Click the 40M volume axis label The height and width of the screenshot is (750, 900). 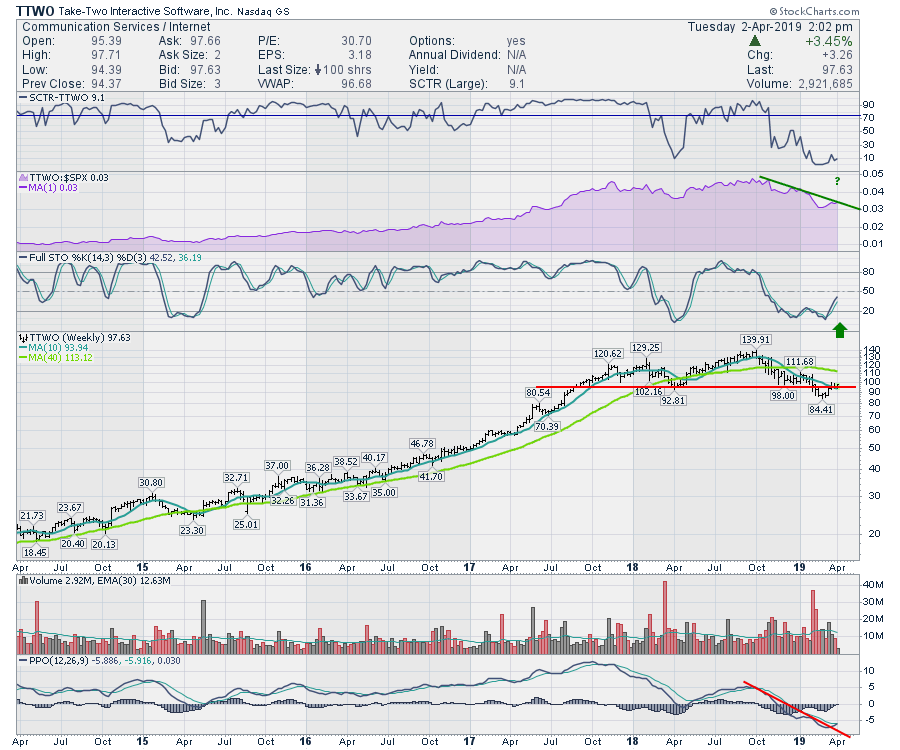coord(872,585)
